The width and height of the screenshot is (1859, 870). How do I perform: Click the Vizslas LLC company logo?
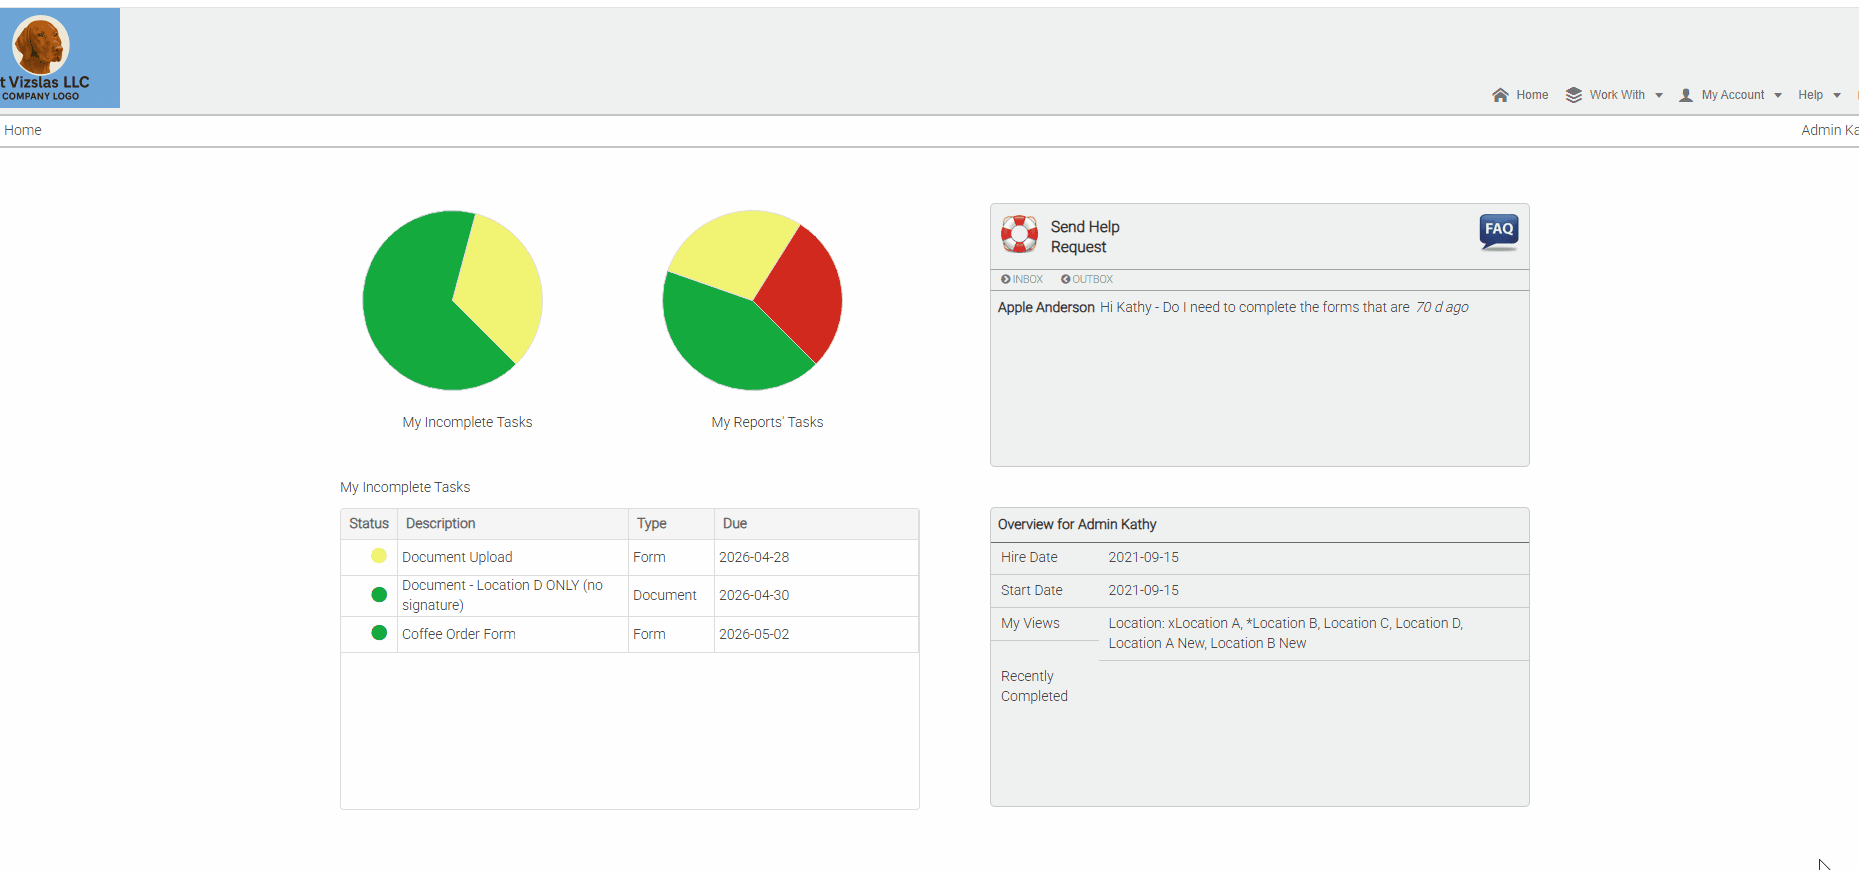(x=59, y=58)
